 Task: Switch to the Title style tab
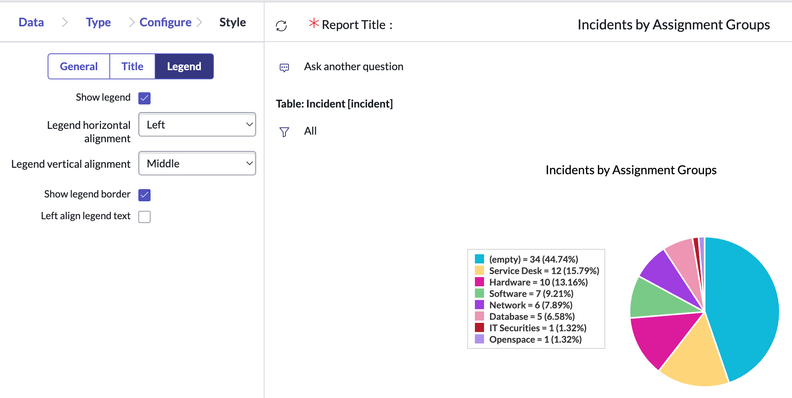pyautogui.click(x=132, y=66)
